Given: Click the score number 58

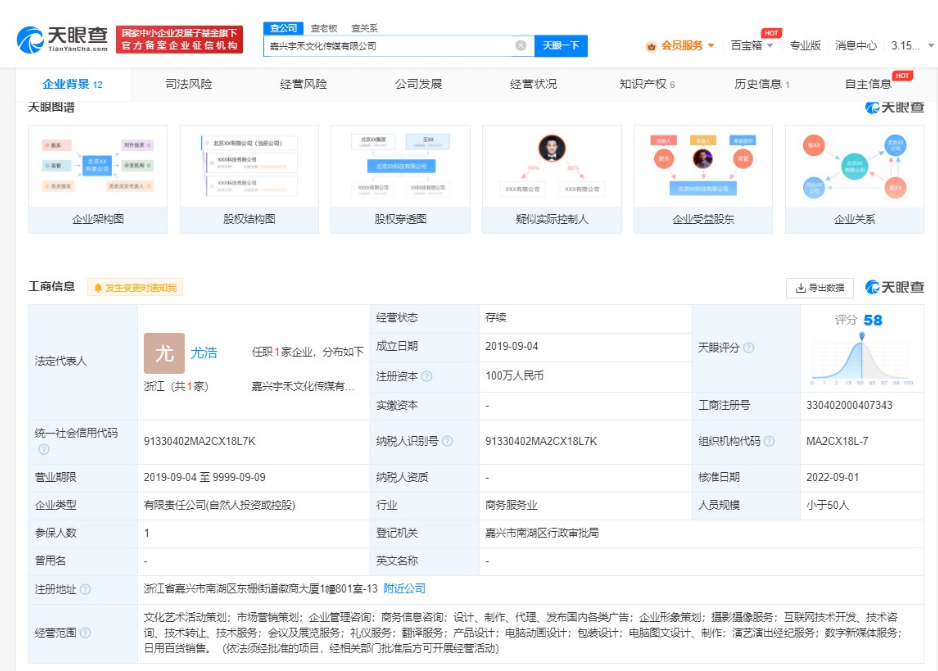Looking at the screenshot, I should 873,321.
